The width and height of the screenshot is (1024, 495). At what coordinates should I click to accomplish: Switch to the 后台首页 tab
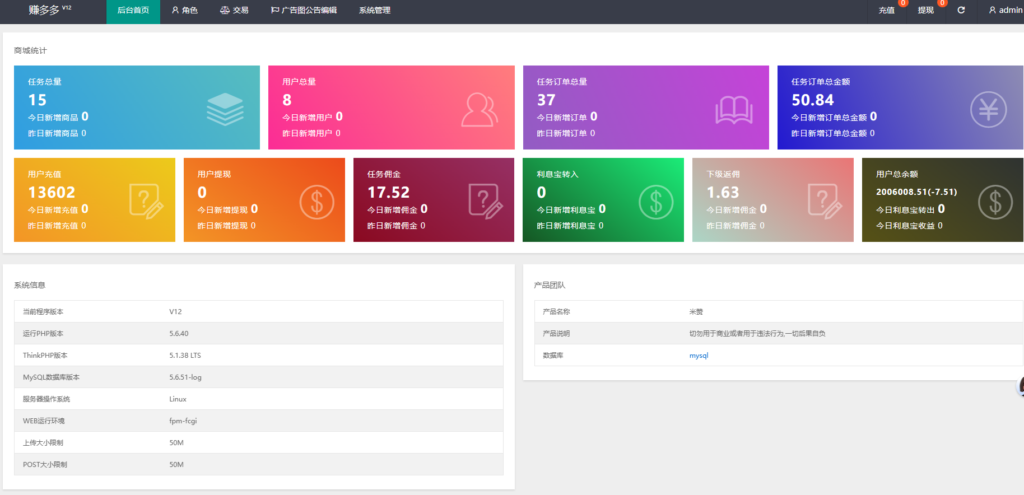click(133, 10)
